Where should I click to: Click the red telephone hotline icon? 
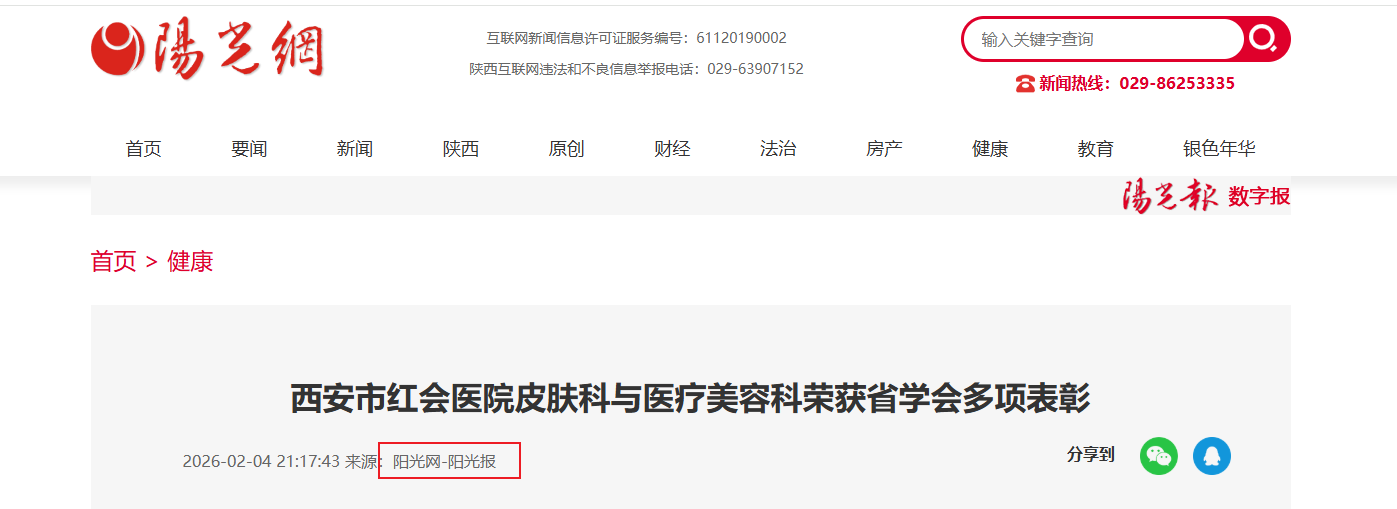click(x=1025, y=84)
